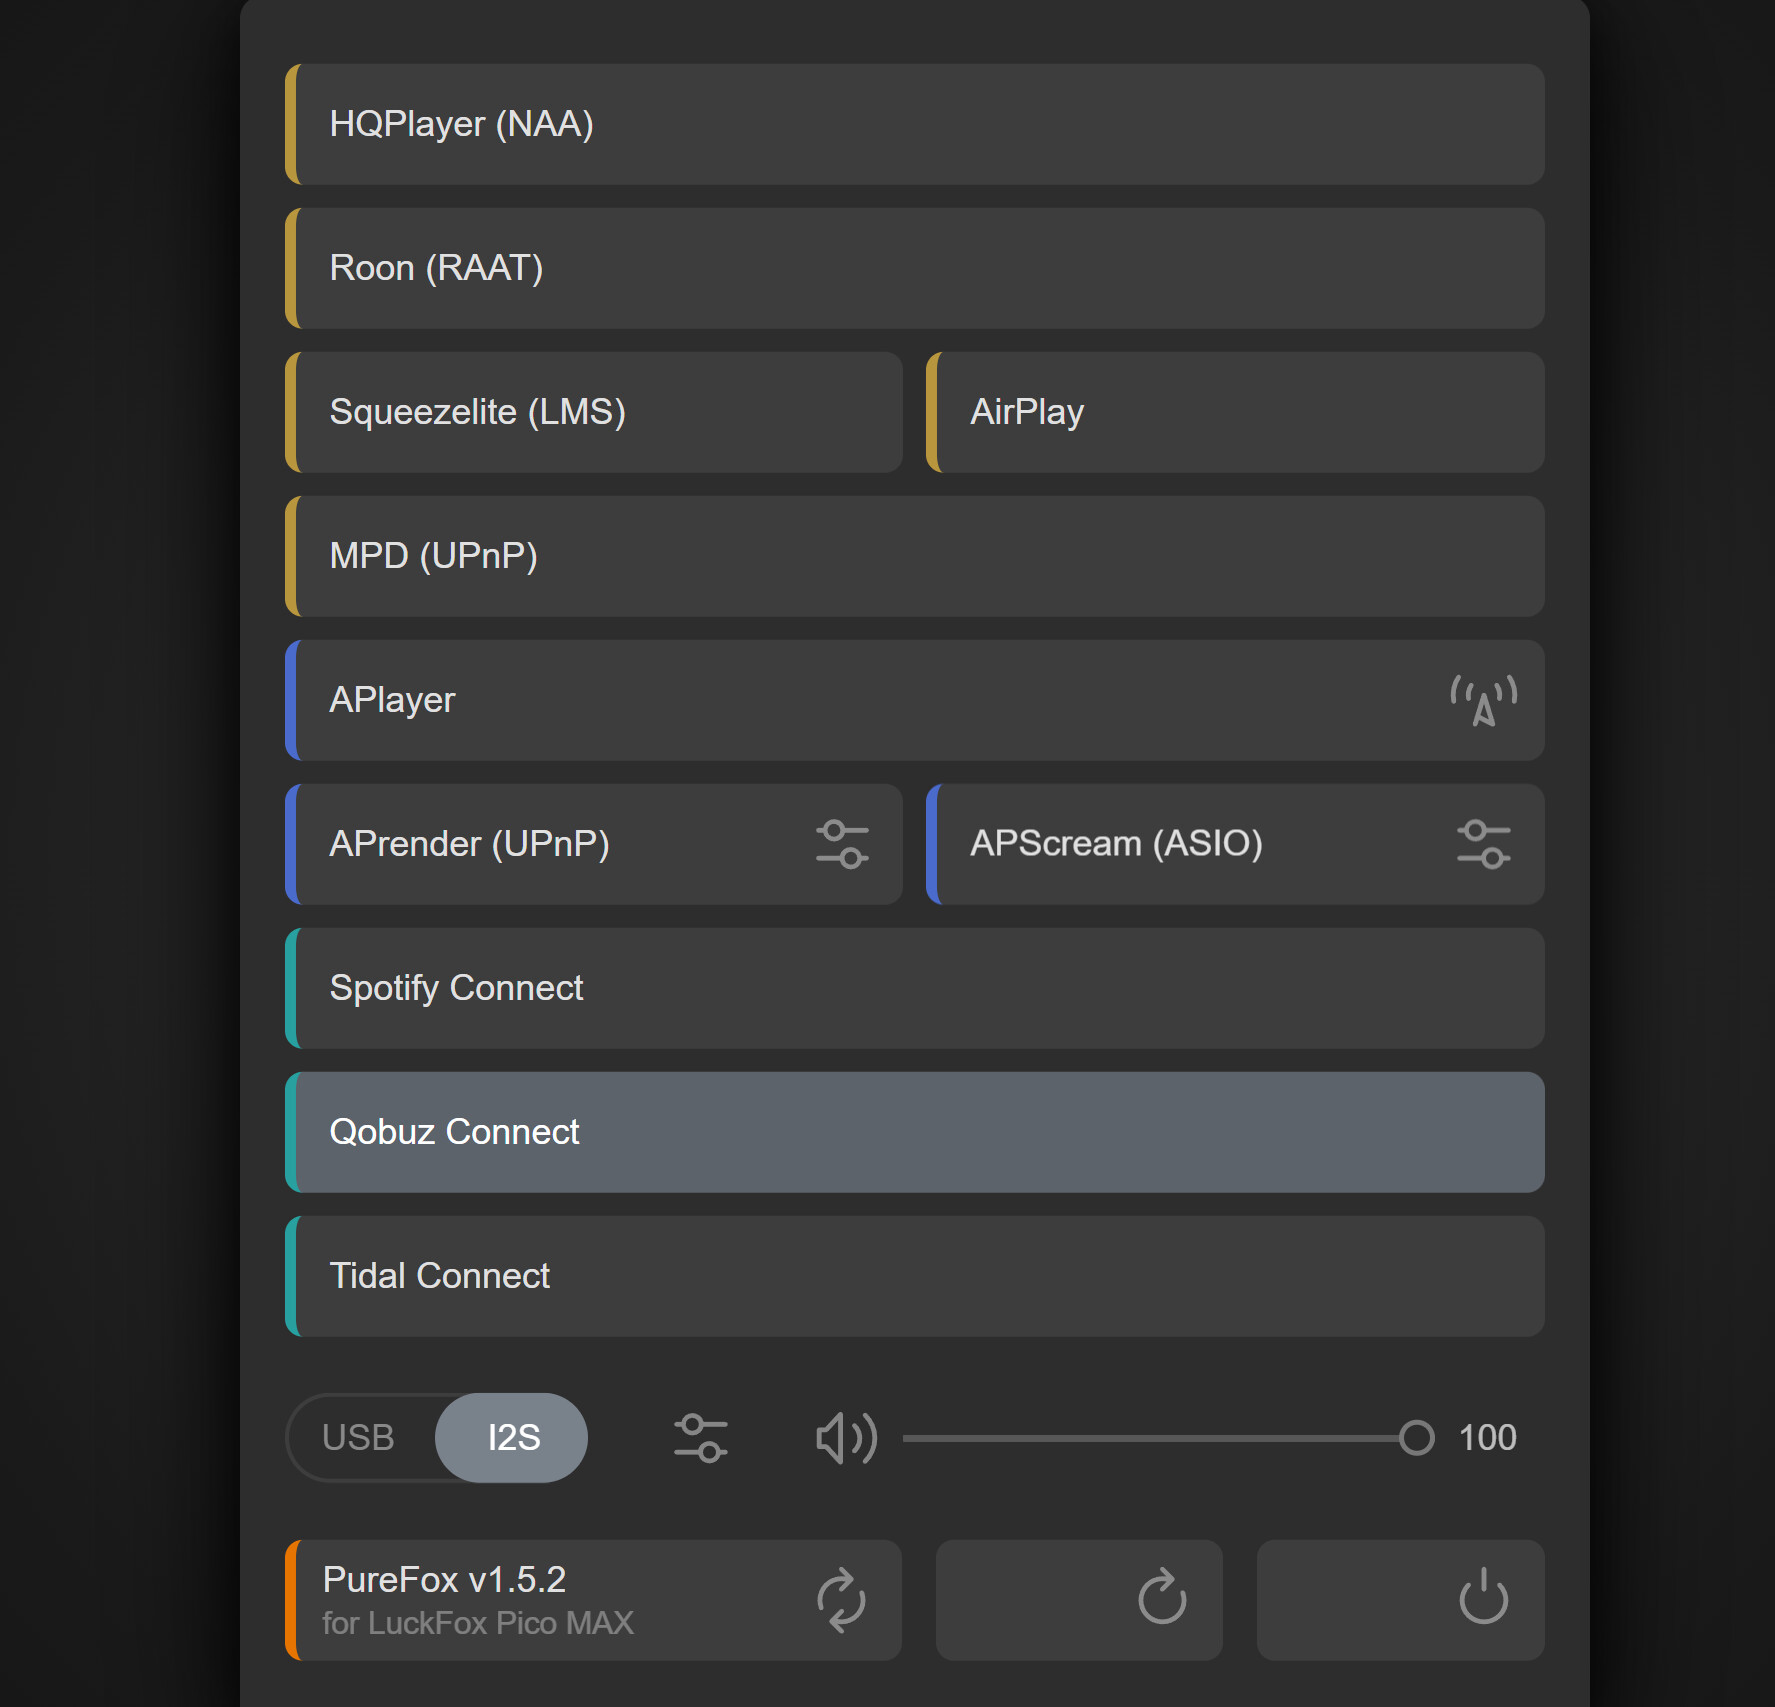Mute volume using the speaker icon
Image resolution: width=1775 pixels, height=1707 pixels.
pos(846,1438)
